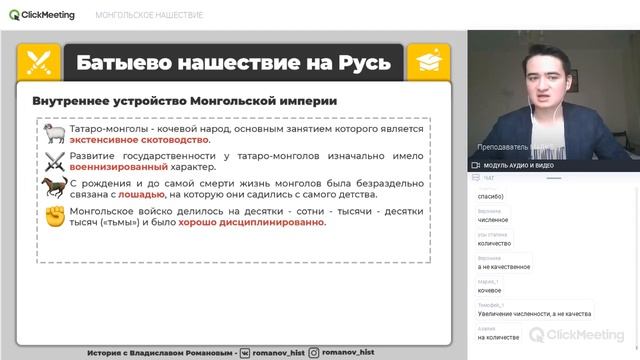
Task: Click the presenter video feed
Action: 553,96
